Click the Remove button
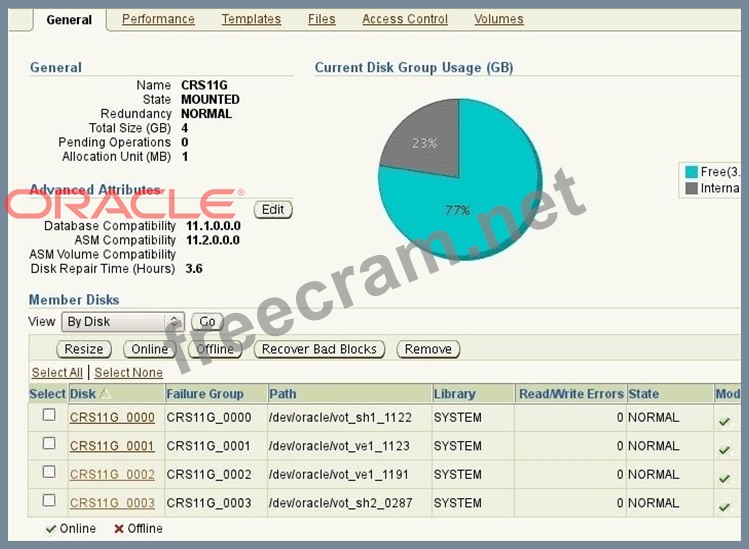This screenshot has width=749, height=549. coord(428,349)
